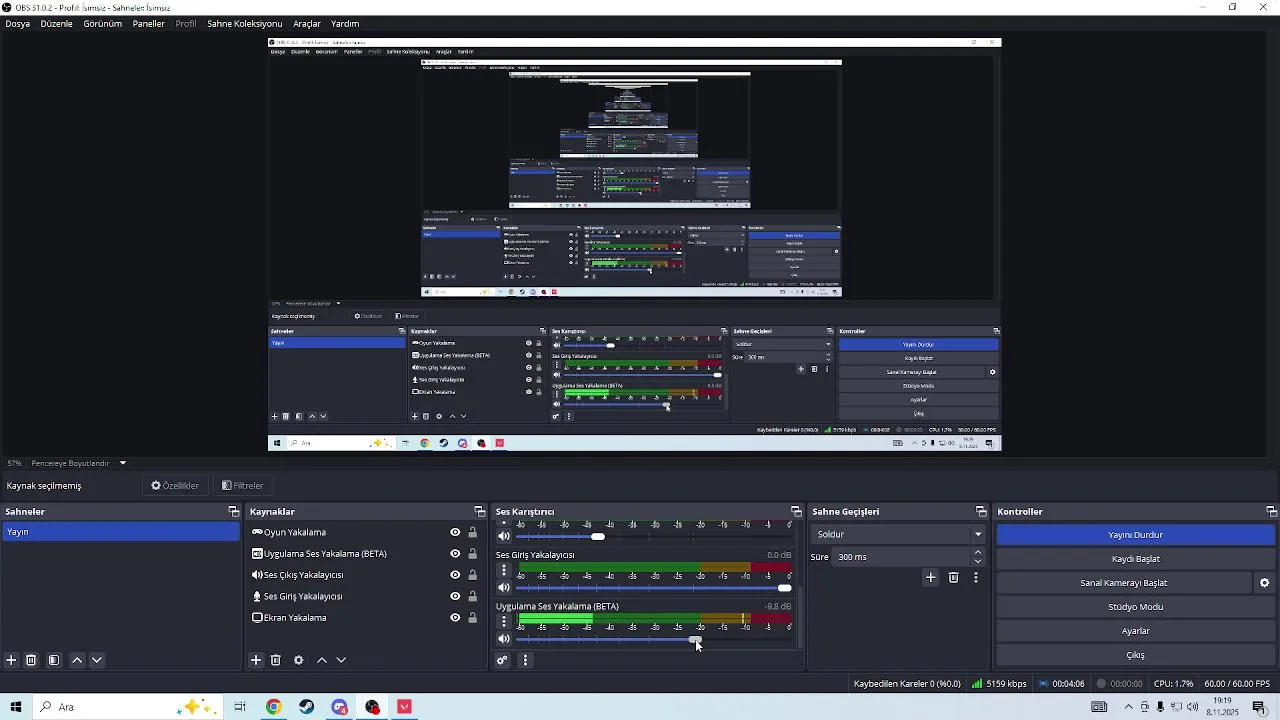Toggle visibility of Ekran Yakalama source
1280x720 pixels.
click(455, 618)
